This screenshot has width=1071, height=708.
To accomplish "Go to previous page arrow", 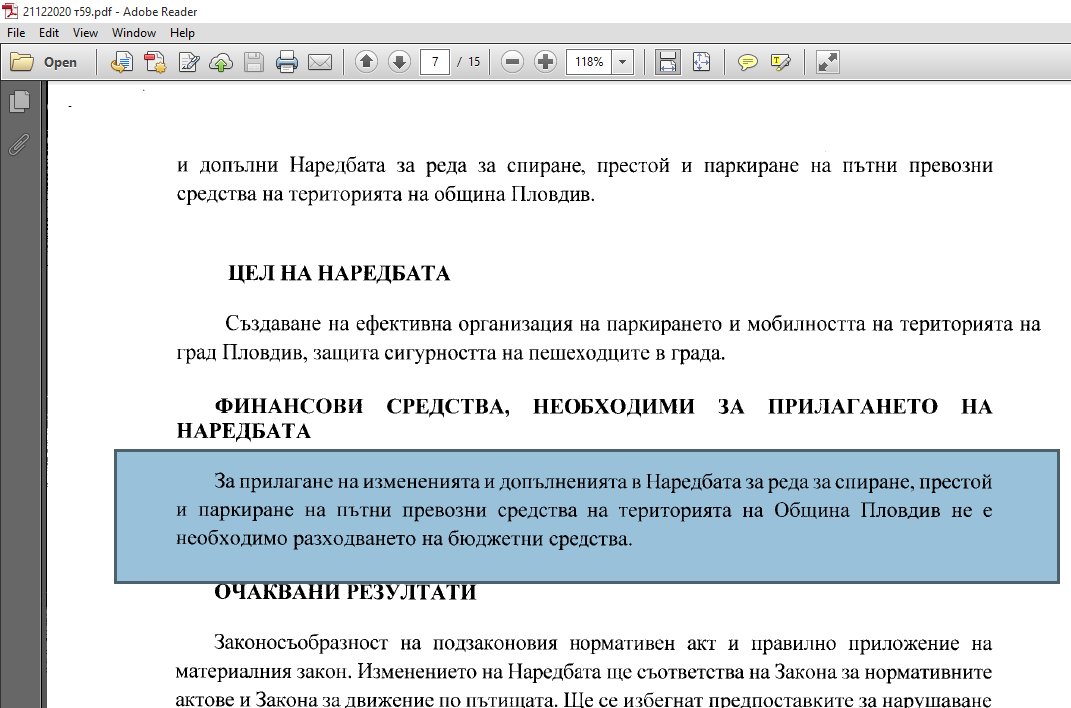I will (x=366, y=62).
